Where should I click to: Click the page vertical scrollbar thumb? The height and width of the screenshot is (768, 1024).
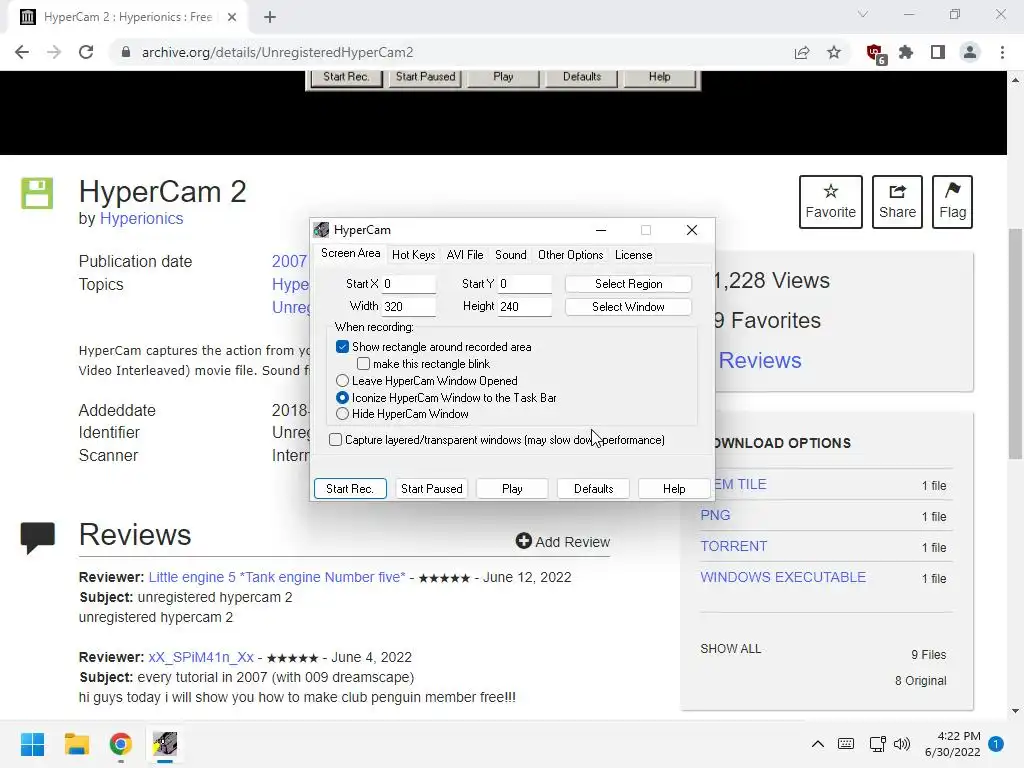tap(1016, 344)
